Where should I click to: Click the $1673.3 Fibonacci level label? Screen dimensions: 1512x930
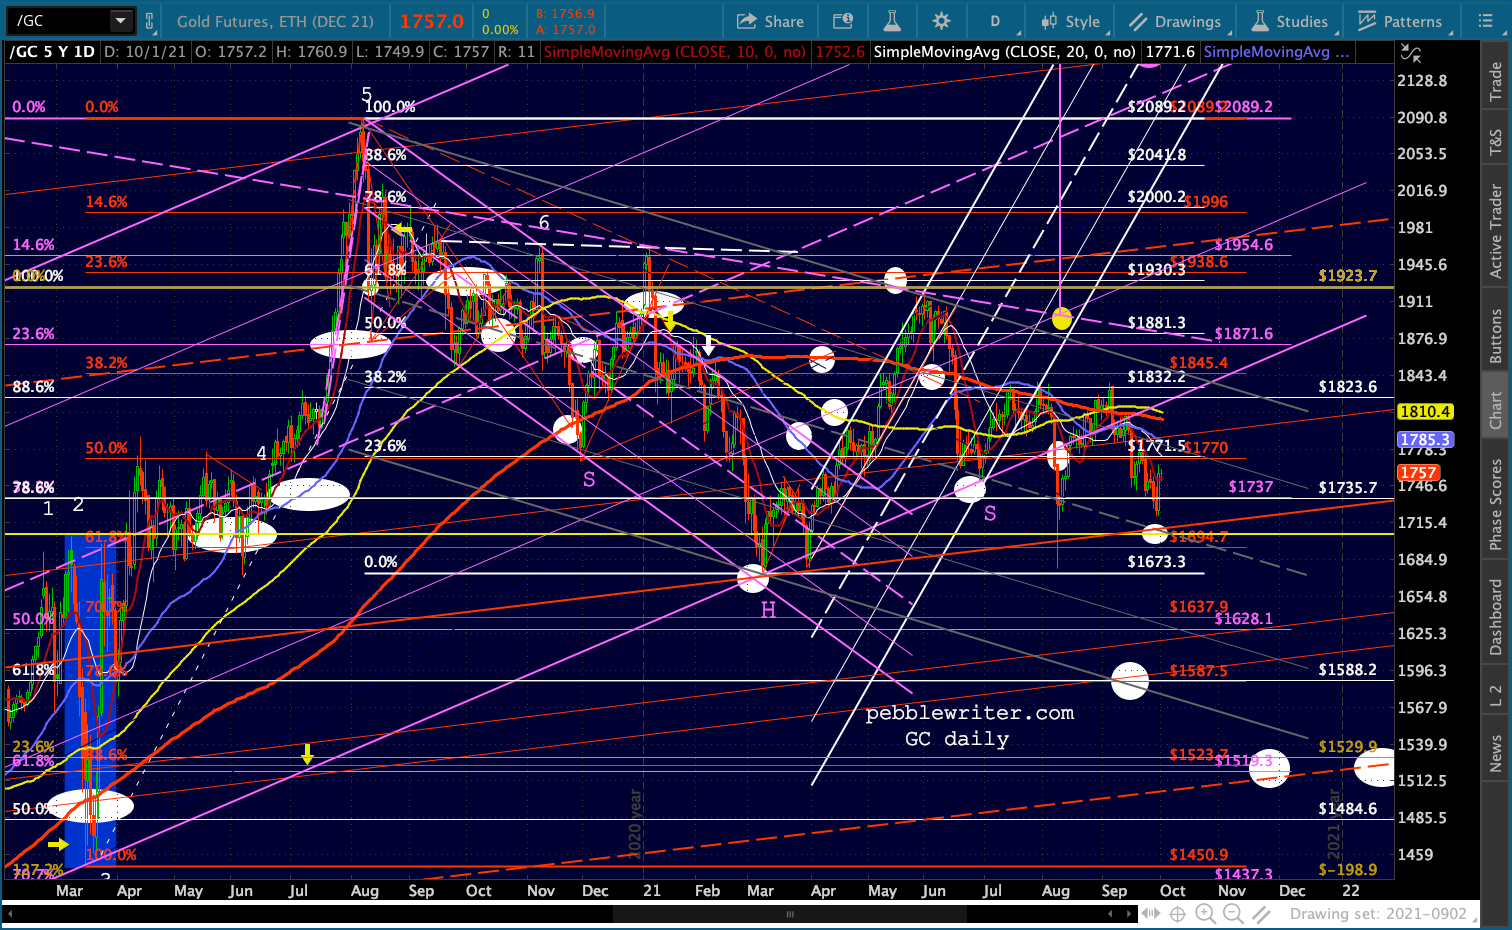[1156, 562]
